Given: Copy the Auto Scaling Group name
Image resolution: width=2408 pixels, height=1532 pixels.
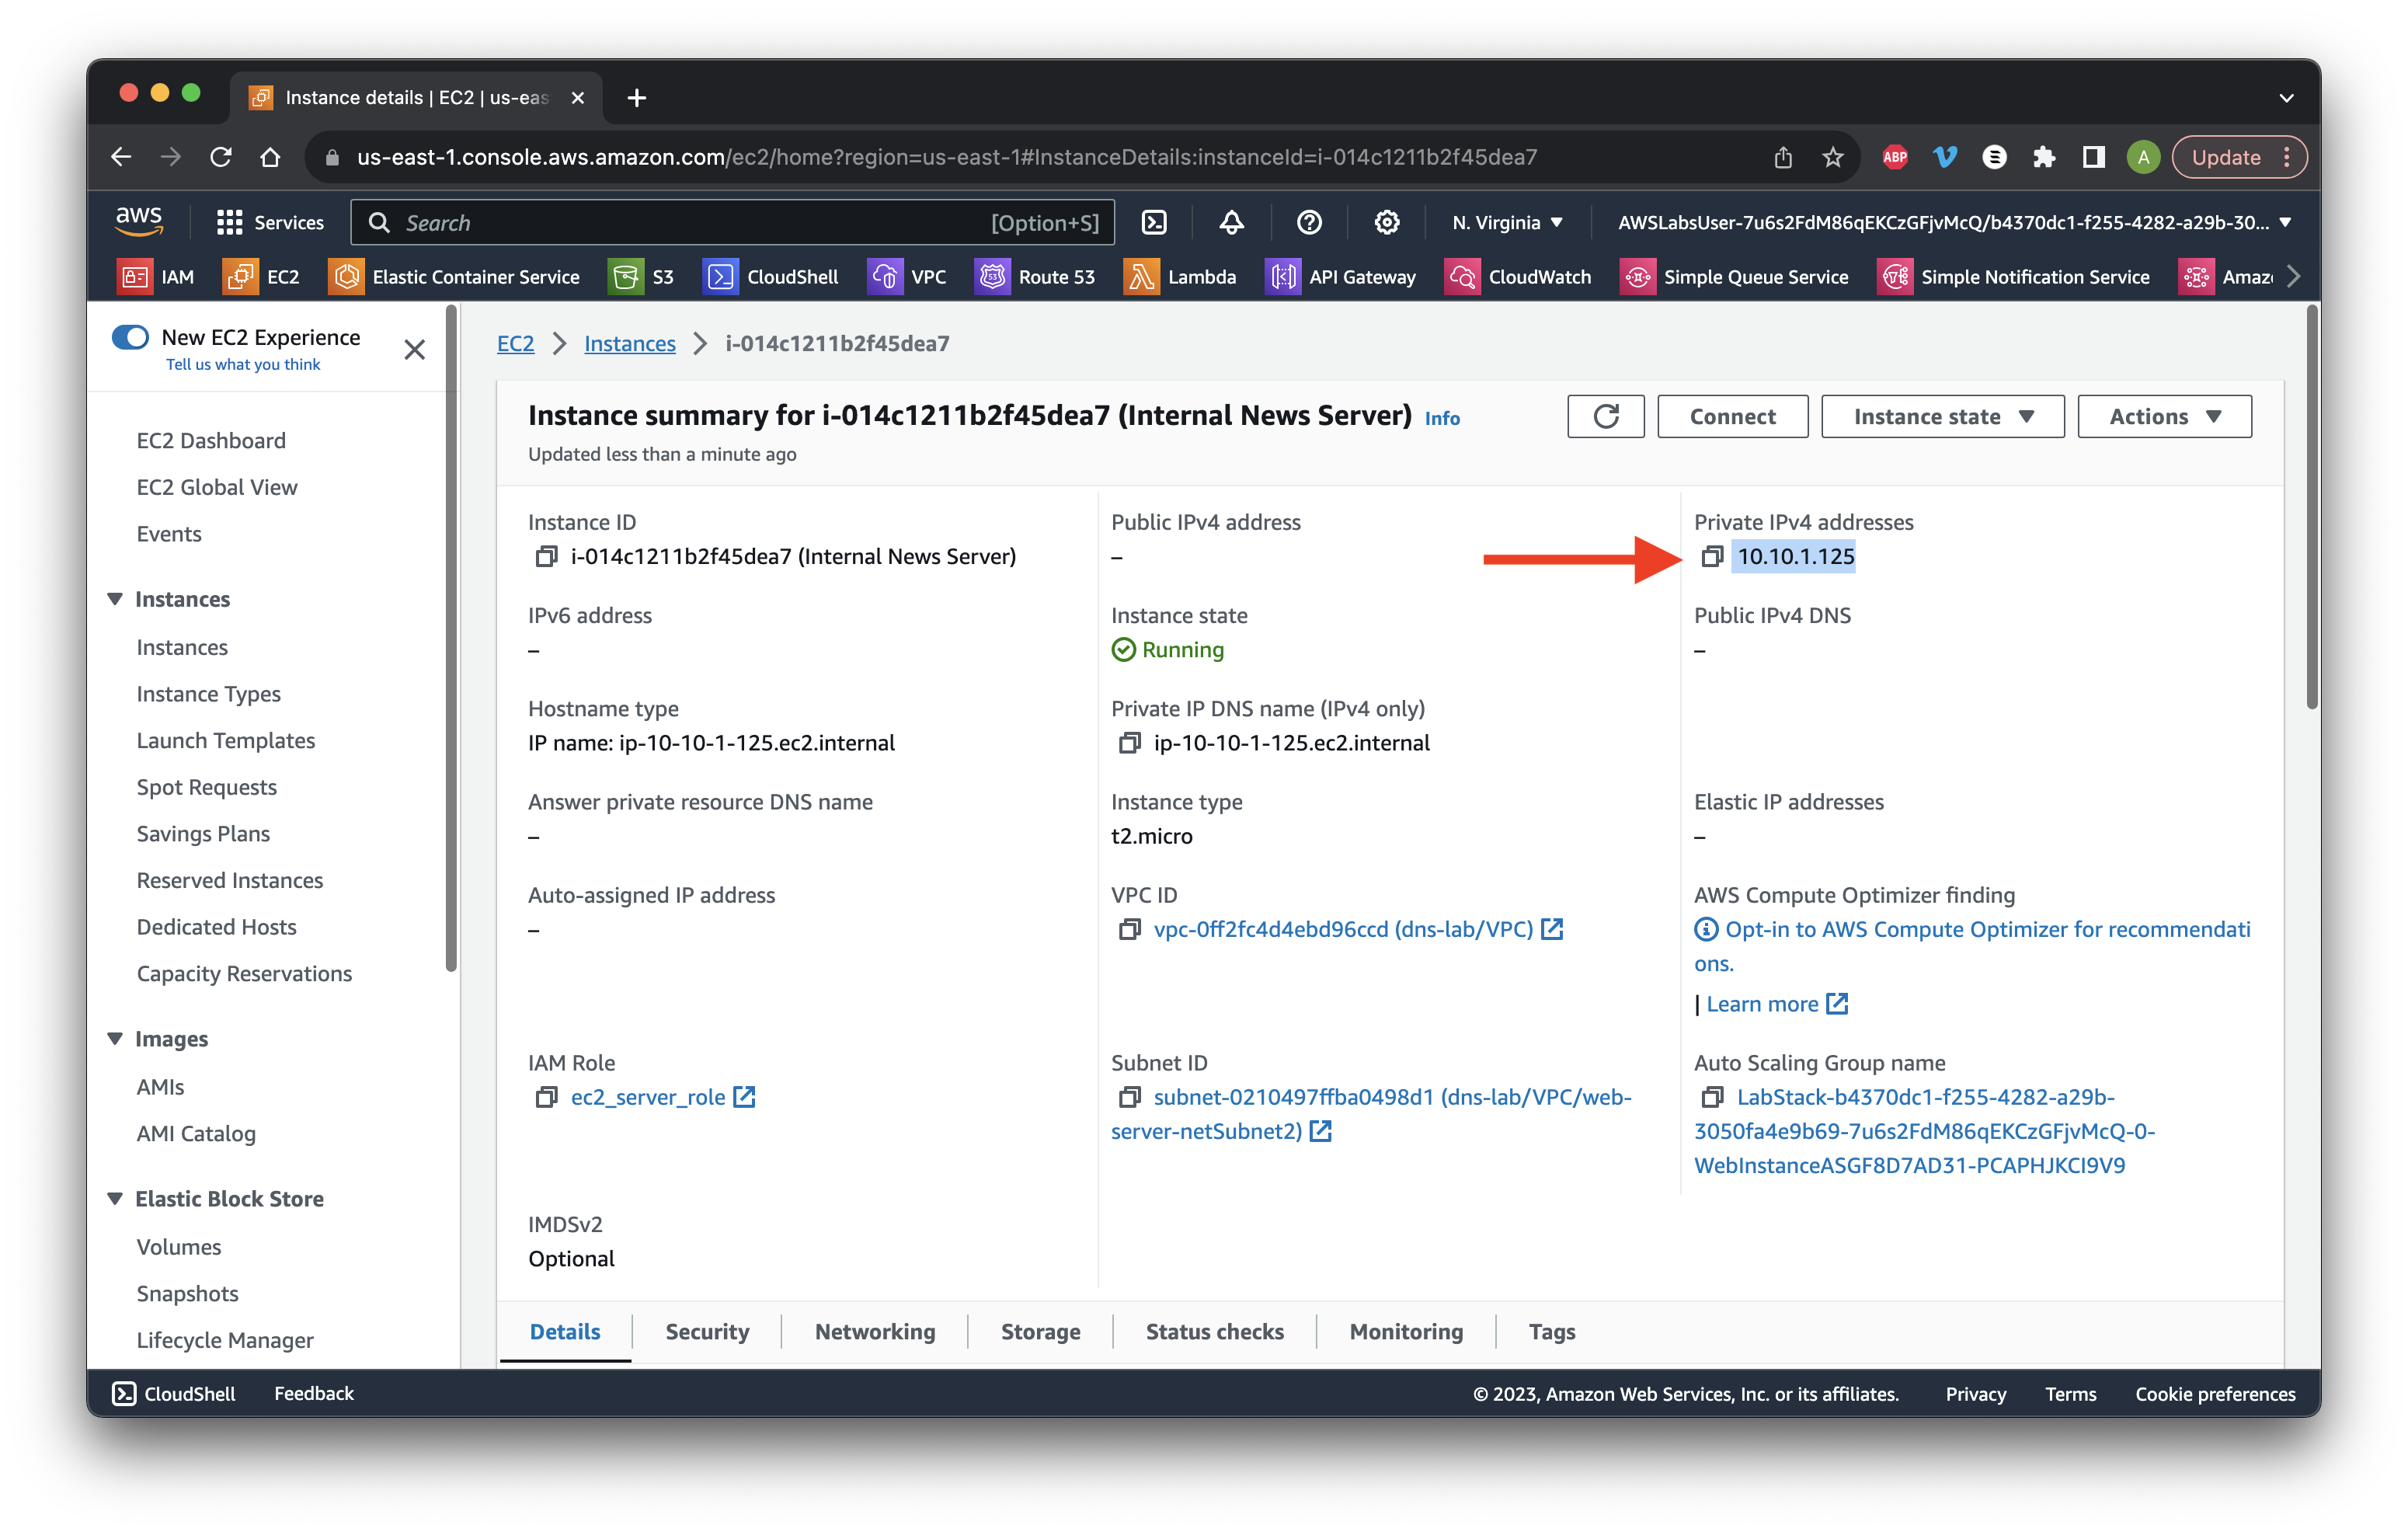Looking at the screenshot, I should tap(1712, 1097).
